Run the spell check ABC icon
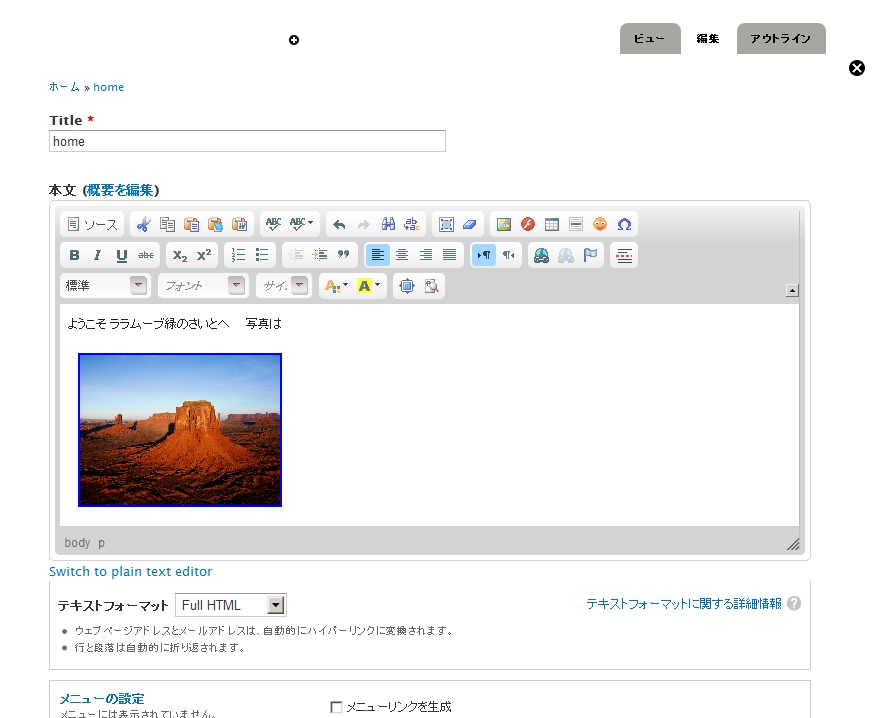 [274, 224]
